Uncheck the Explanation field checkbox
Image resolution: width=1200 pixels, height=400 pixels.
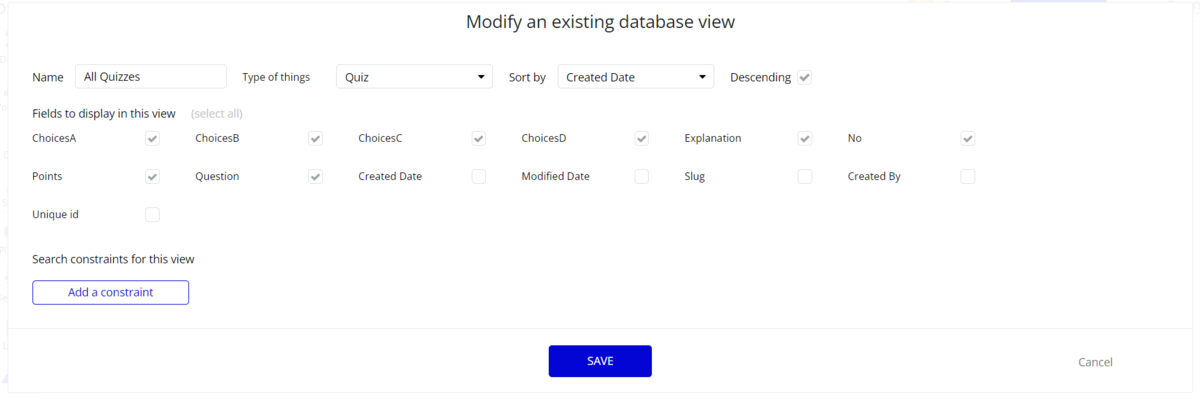pyautogui.click(x=805, y=139)
